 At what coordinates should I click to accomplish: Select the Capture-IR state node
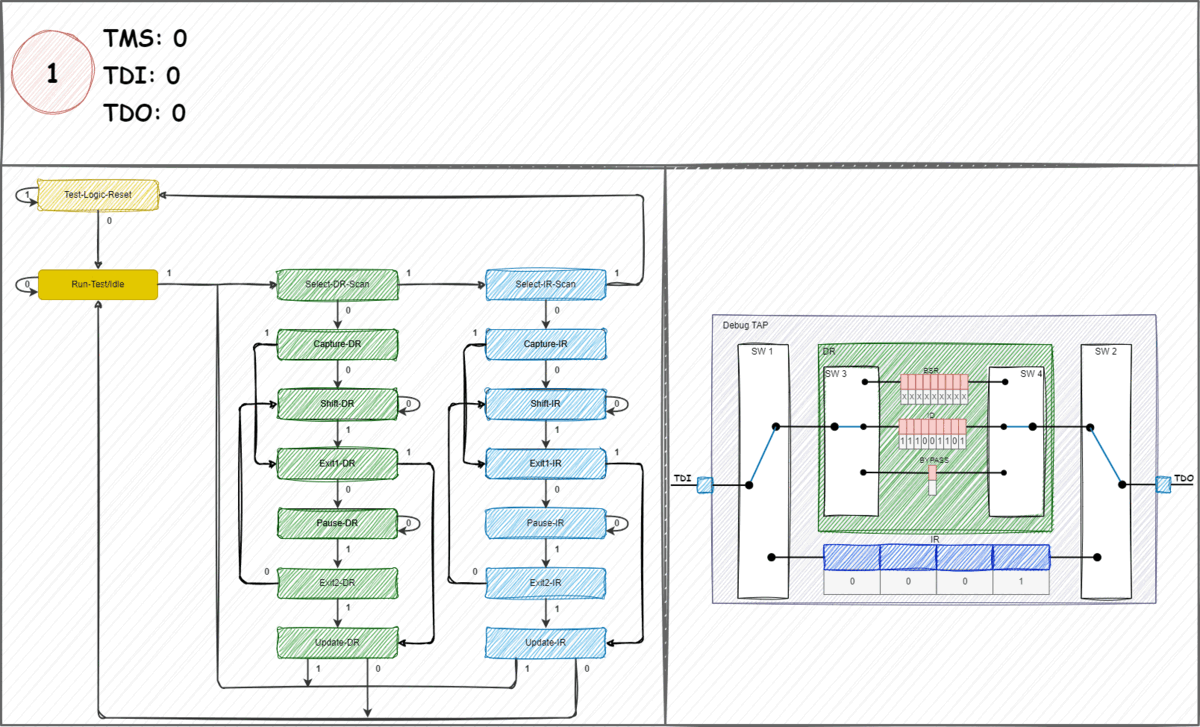(x=545, y=344)
